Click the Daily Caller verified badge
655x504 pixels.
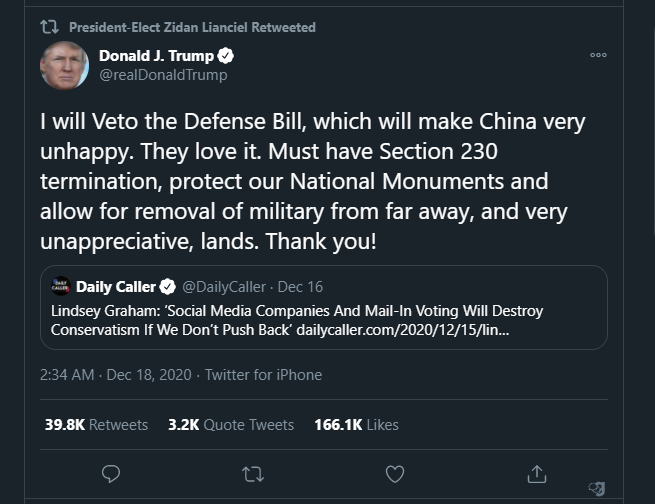(x=167, y=288)
